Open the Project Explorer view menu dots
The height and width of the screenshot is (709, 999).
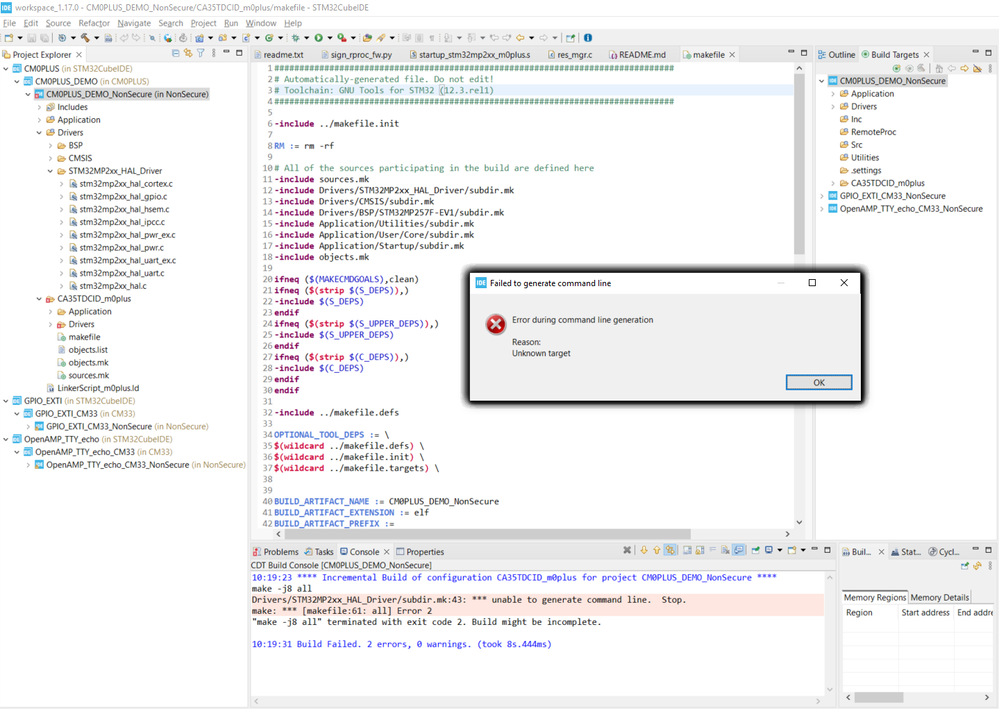(x=213, y=54)
